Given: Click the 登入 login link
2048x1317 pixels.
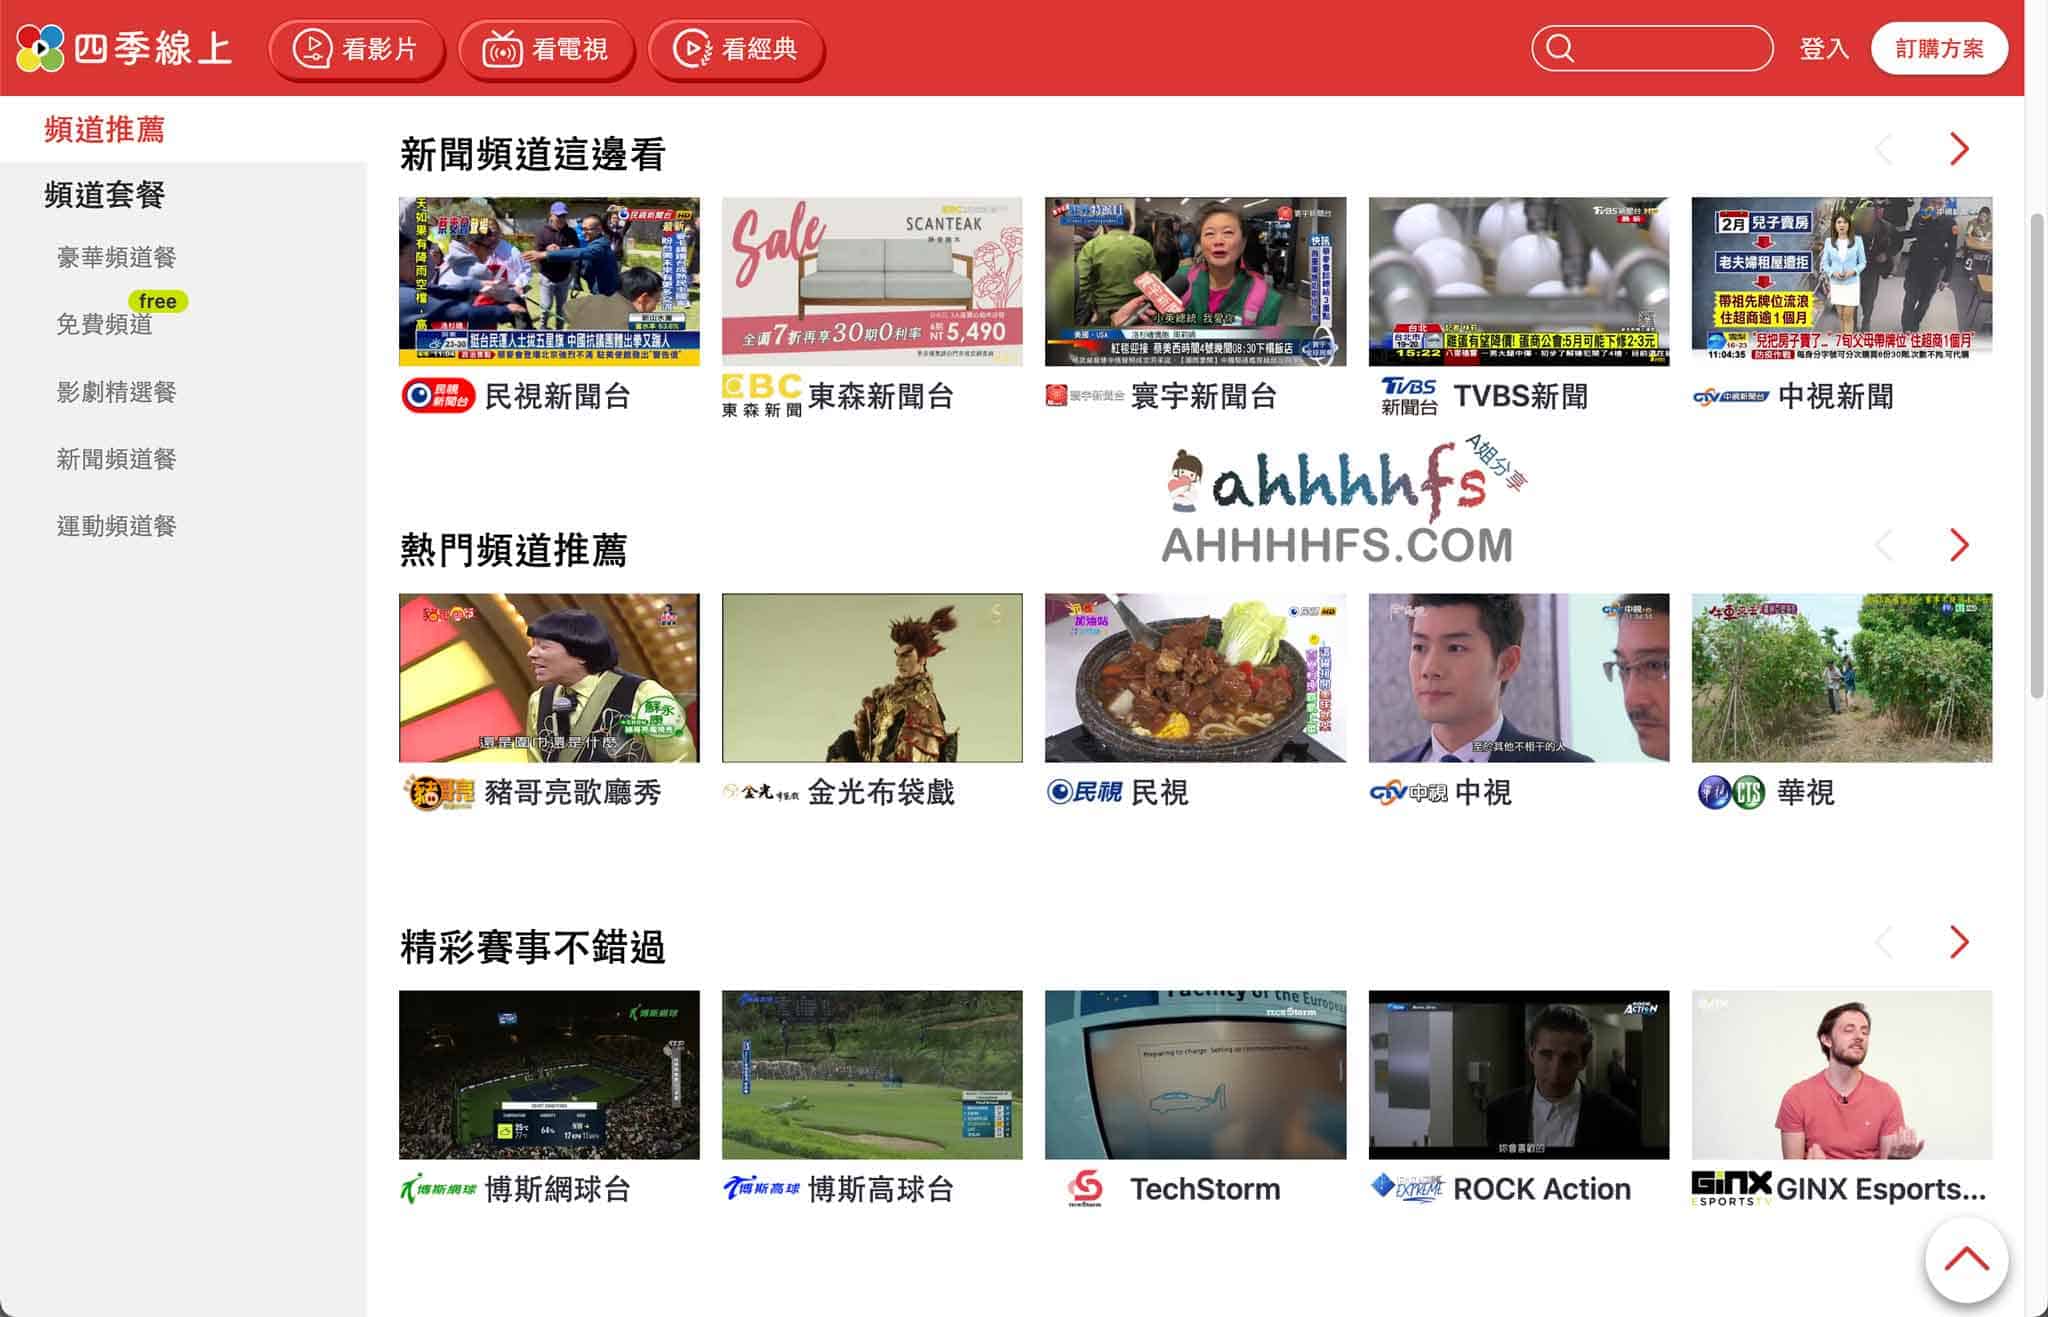Looking at the screenshot, I should 1823,49.
